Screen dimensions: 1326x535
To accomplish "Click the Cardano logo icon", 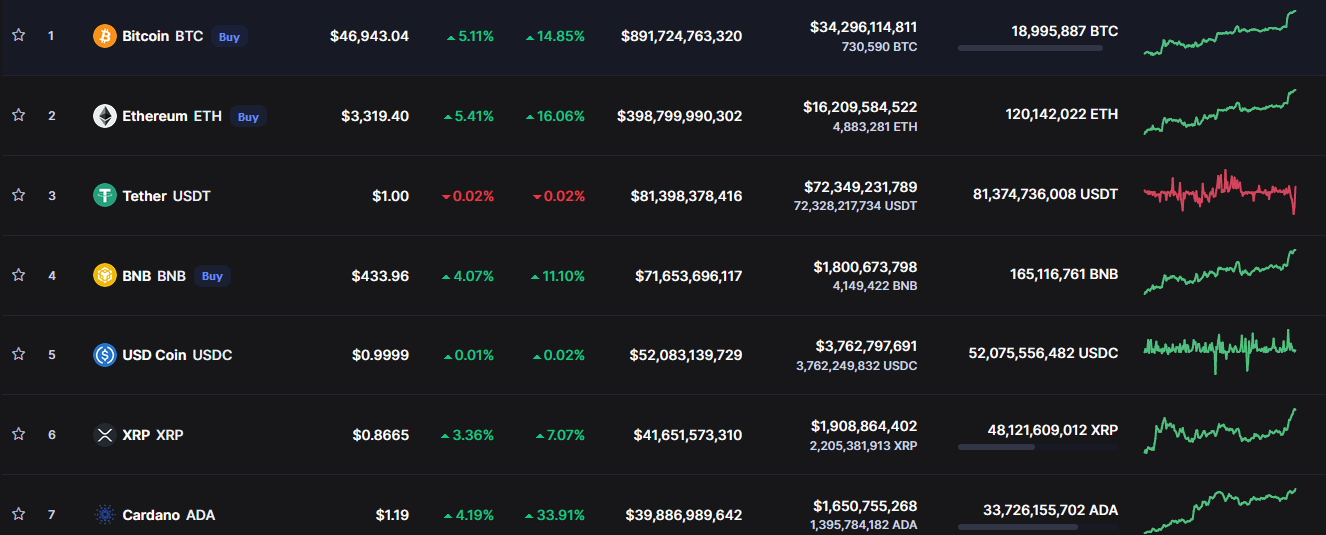I will (x=104, y=515).
